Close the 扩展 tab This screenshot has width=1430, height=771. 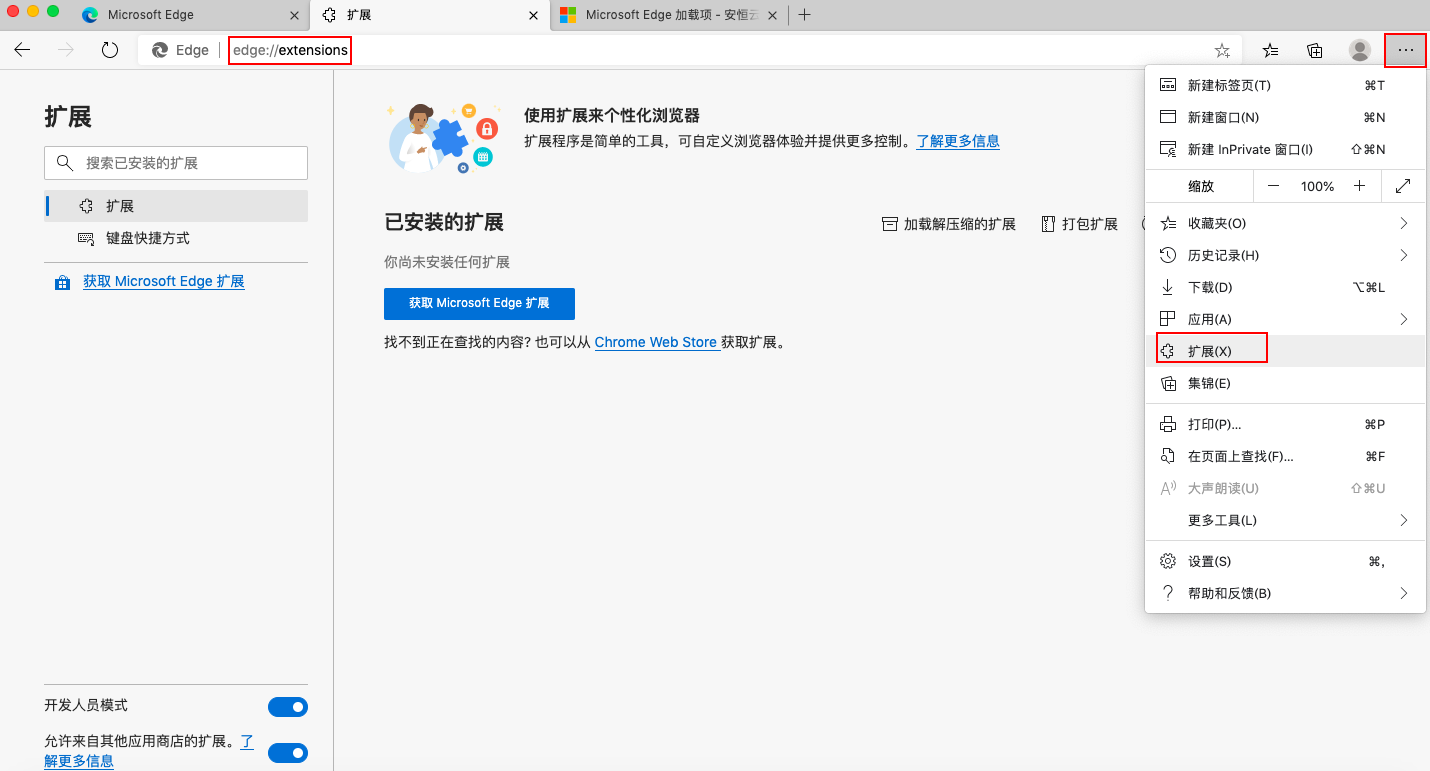533,15
